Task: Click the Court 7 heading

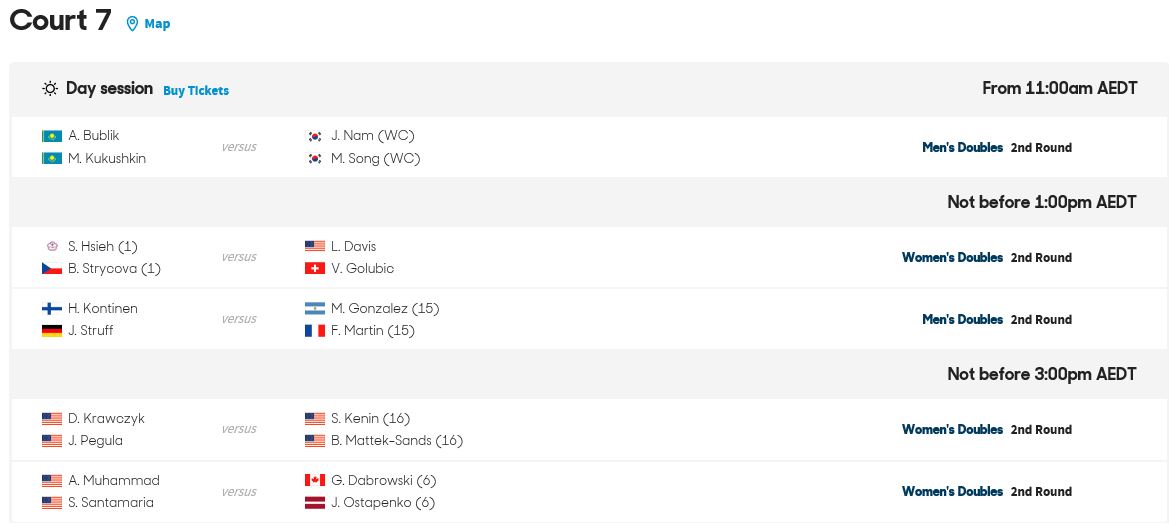Action: pos(60,21)
